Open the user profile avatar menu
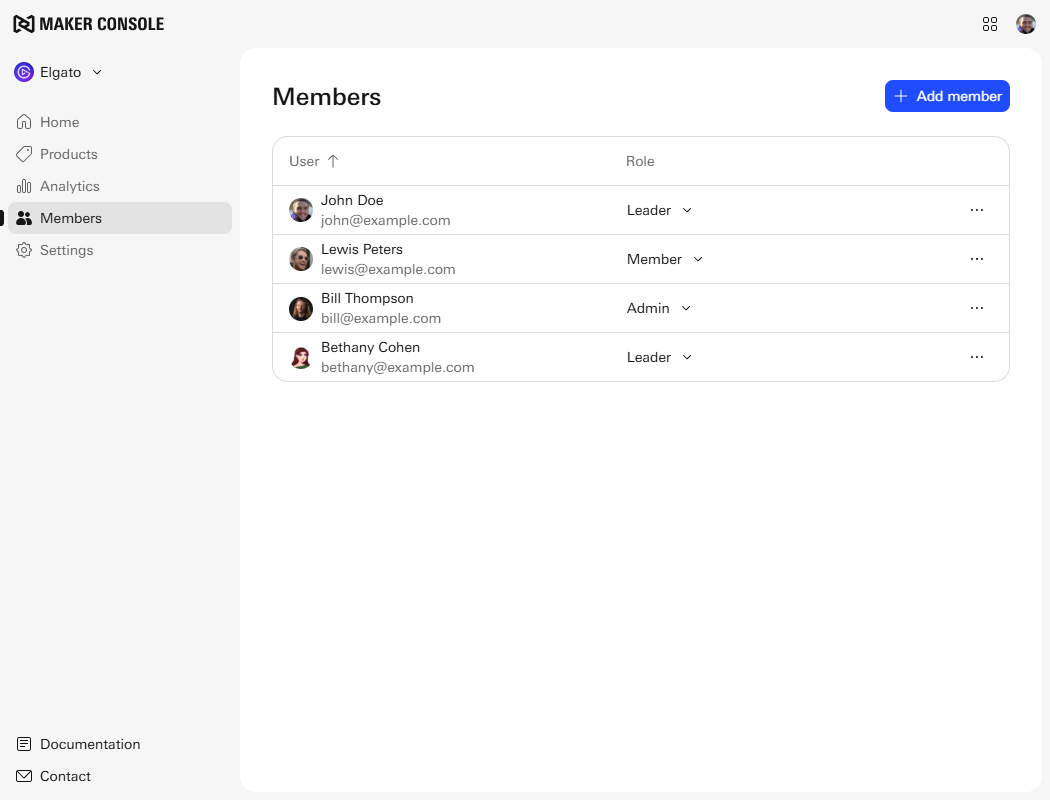Viewport: 1050px width, 800px height. [1026, 24]
